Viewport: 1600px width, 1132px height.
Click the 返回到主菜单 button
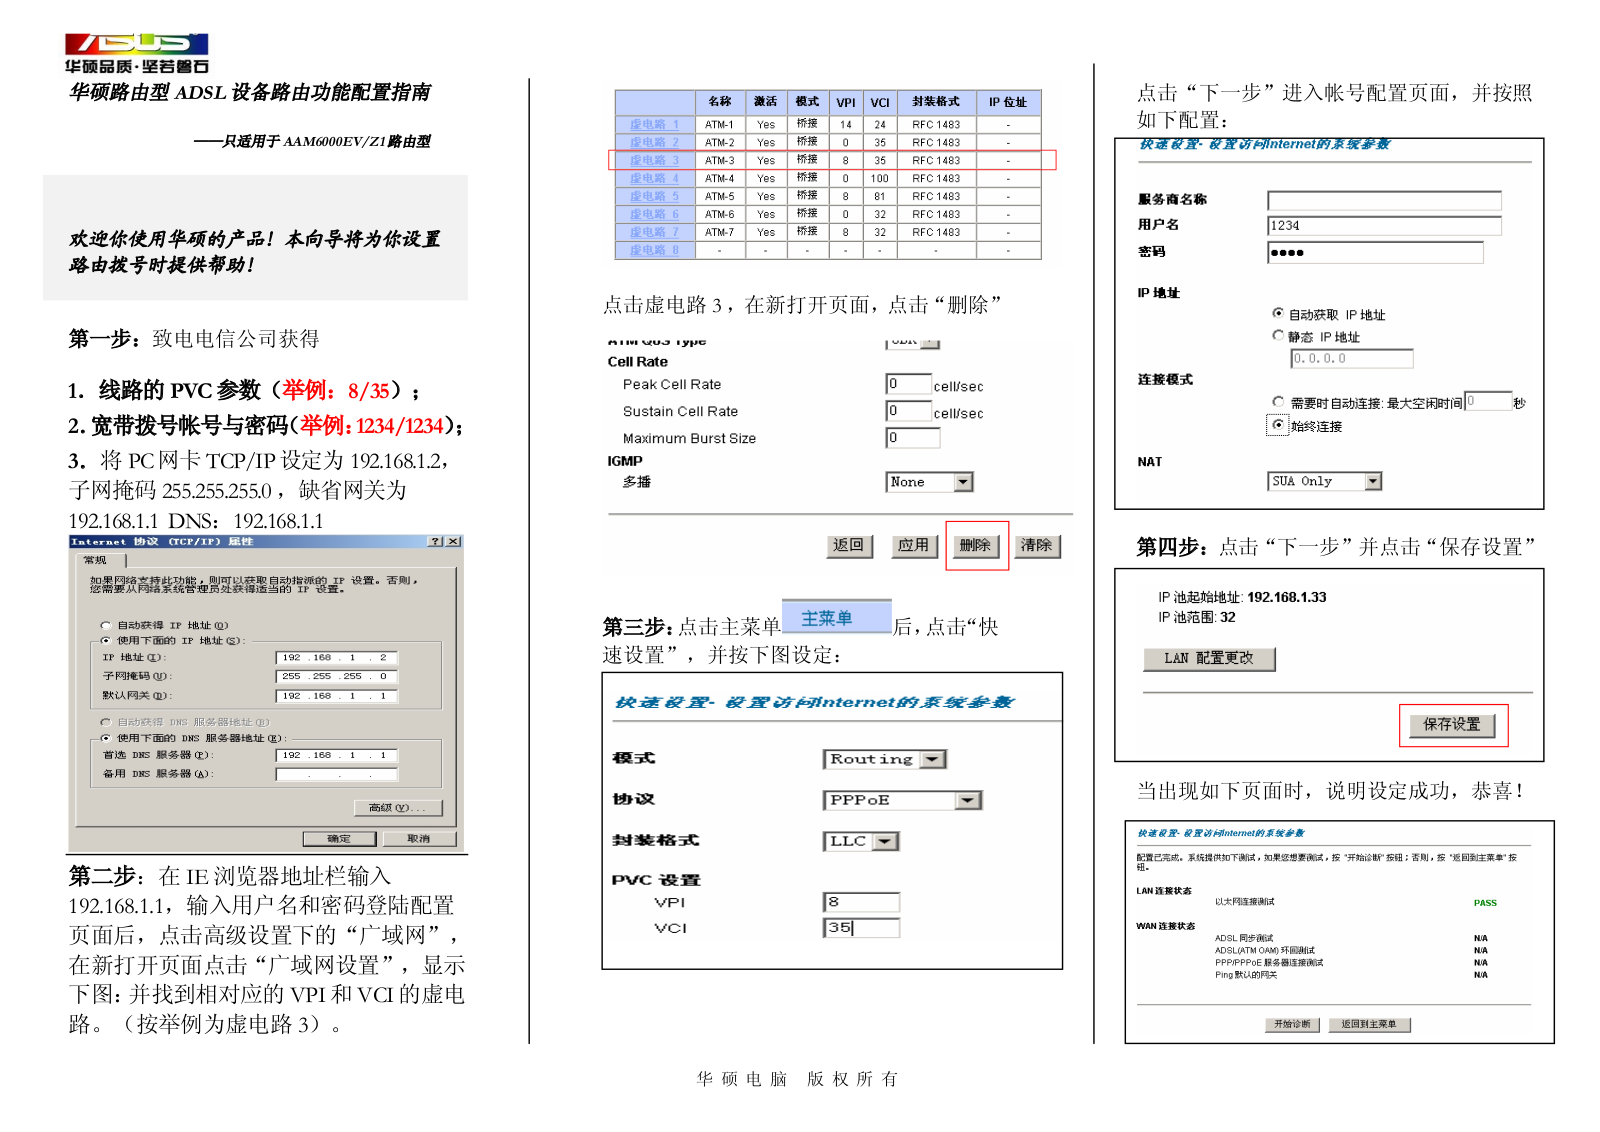click(1369, 1025)
